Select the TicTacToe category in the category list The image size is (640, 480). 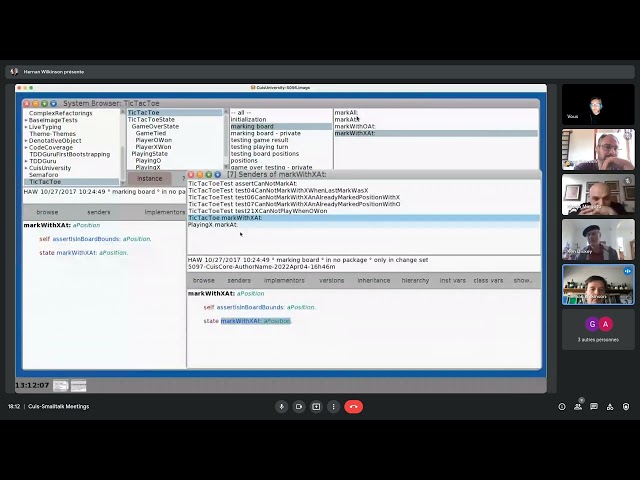pos(71,182)
